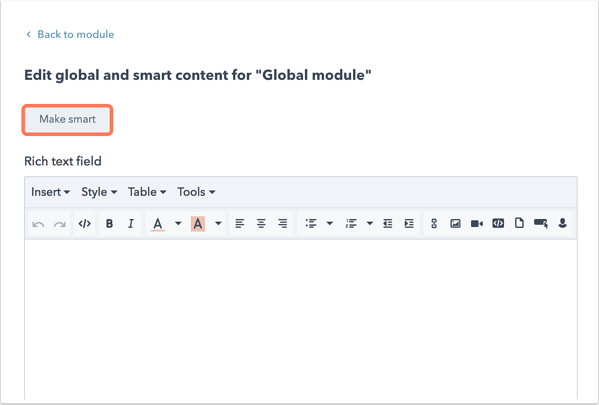Apply the text color

coord(158,224)
